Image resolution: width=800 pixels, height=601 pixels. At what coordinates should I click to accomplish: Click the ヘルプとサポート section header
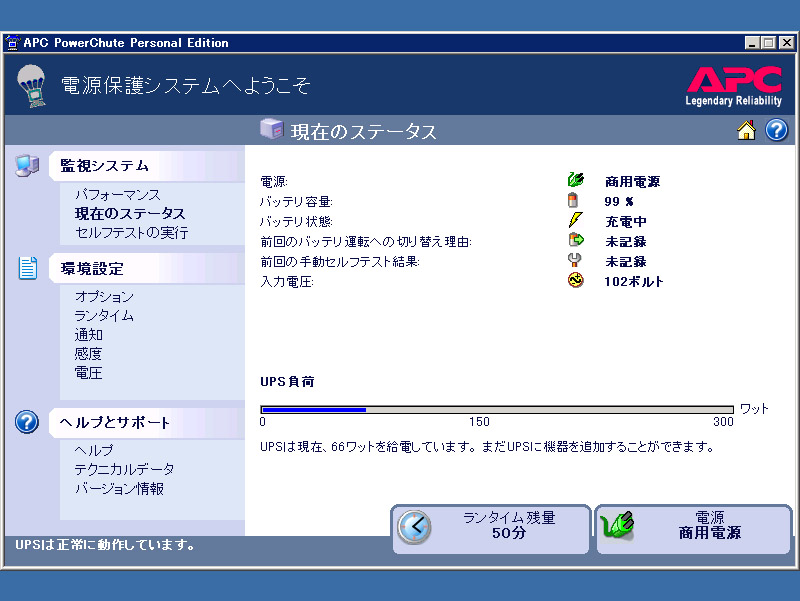tap(146, 422)
